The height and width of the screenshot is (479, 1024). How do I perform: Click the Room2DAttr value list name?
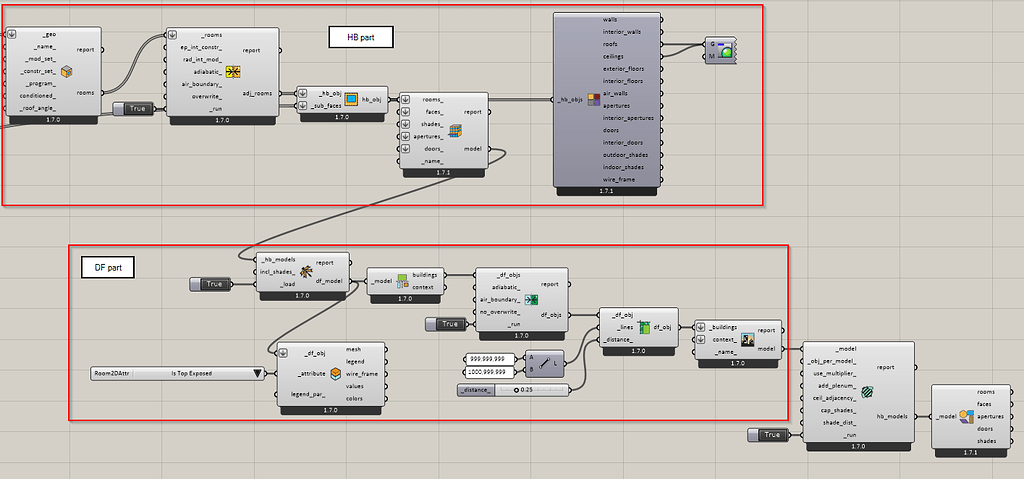pos(111,374)
